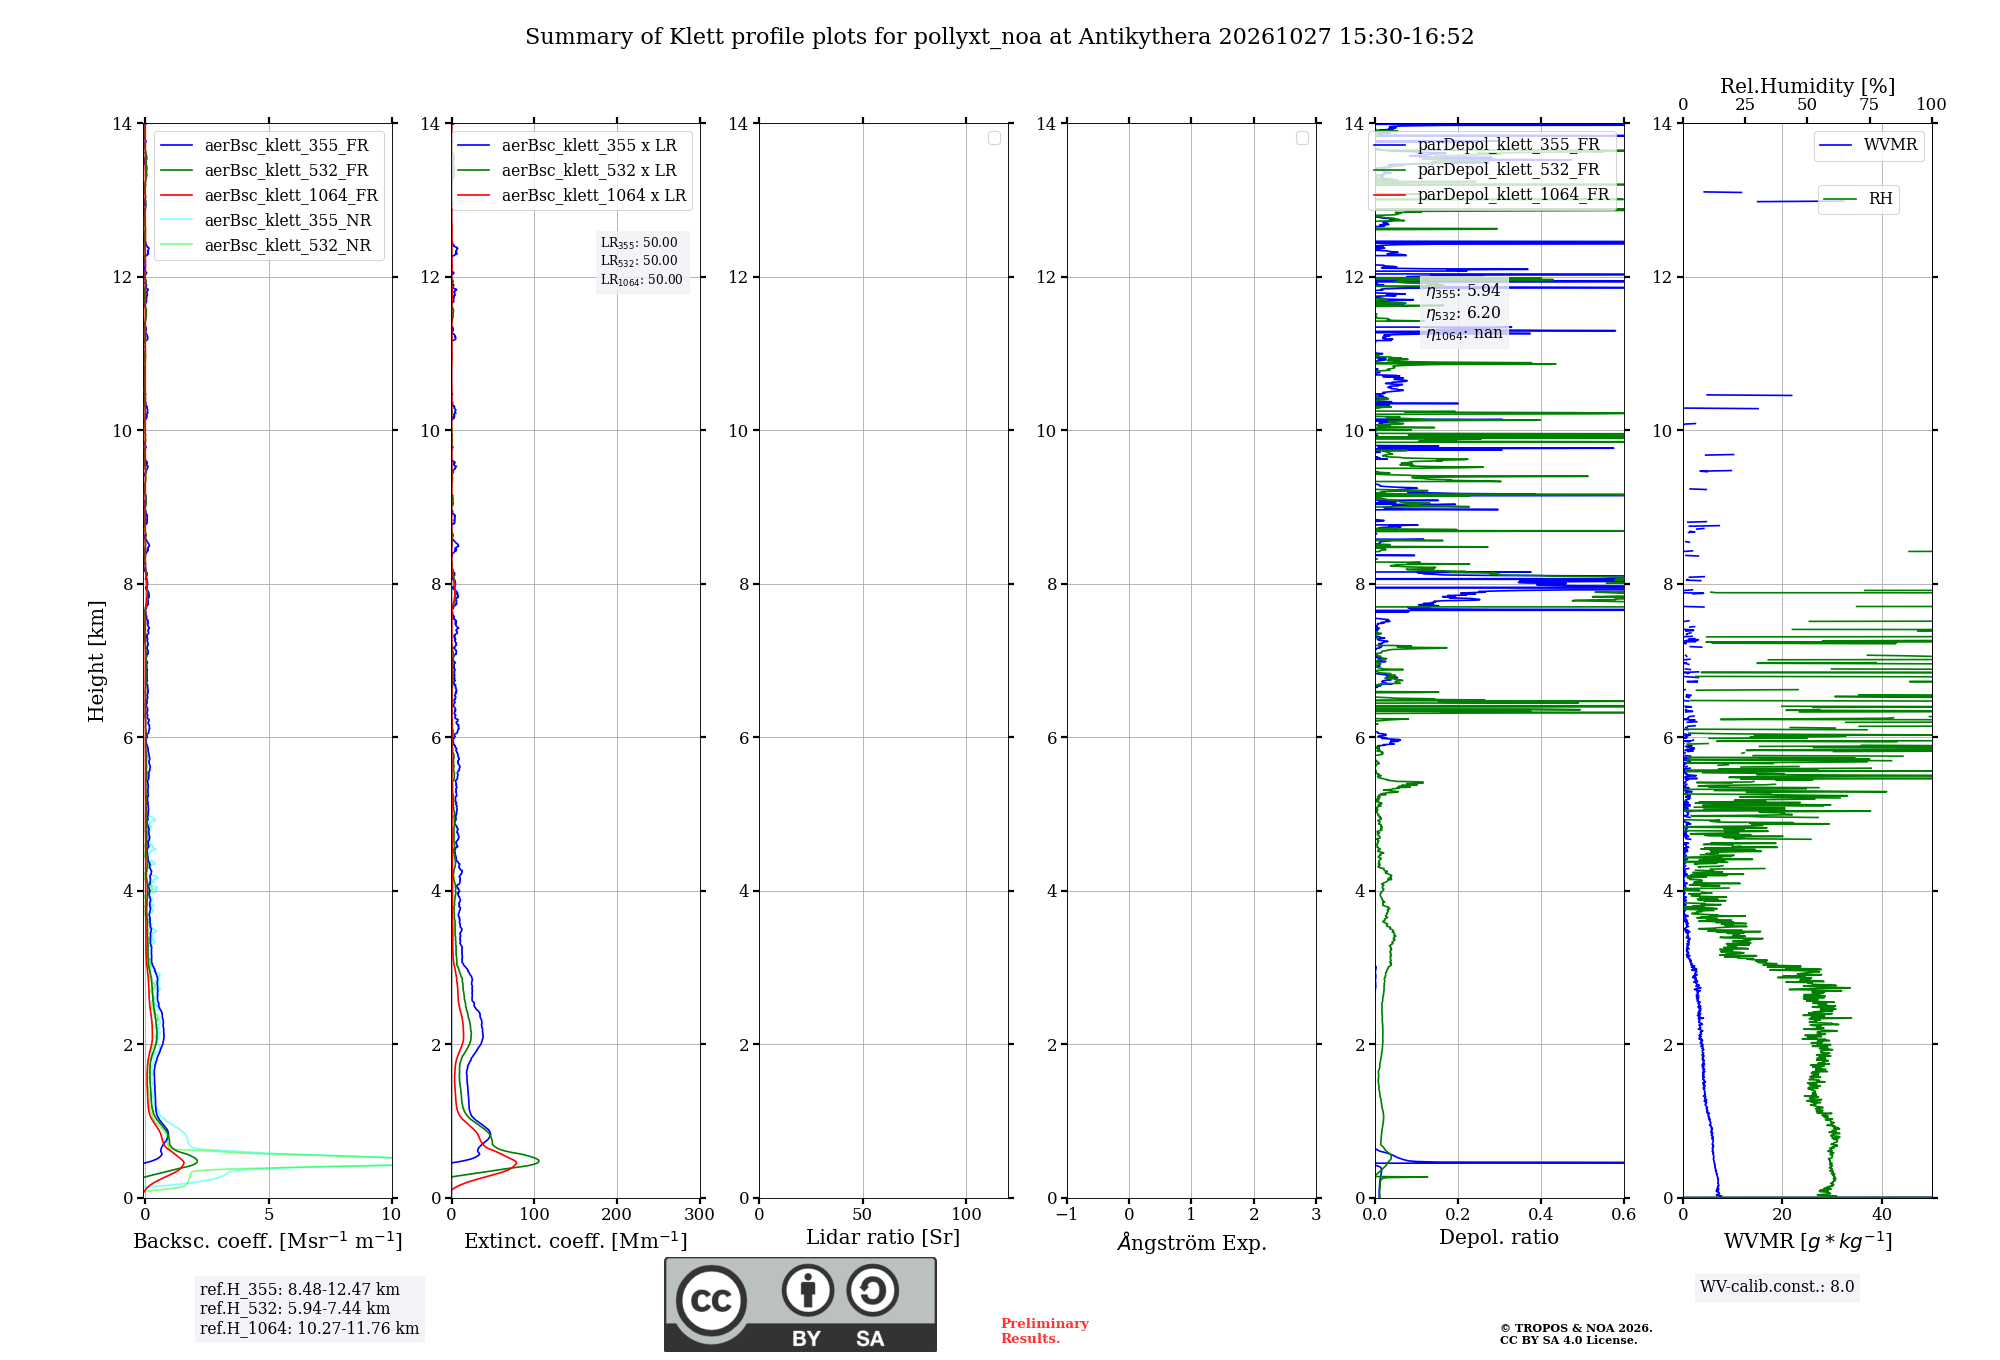The height and width of the screenshot is (1360, 2000).
Task: Click the η1064: nan annotation
Action: 1464,334
